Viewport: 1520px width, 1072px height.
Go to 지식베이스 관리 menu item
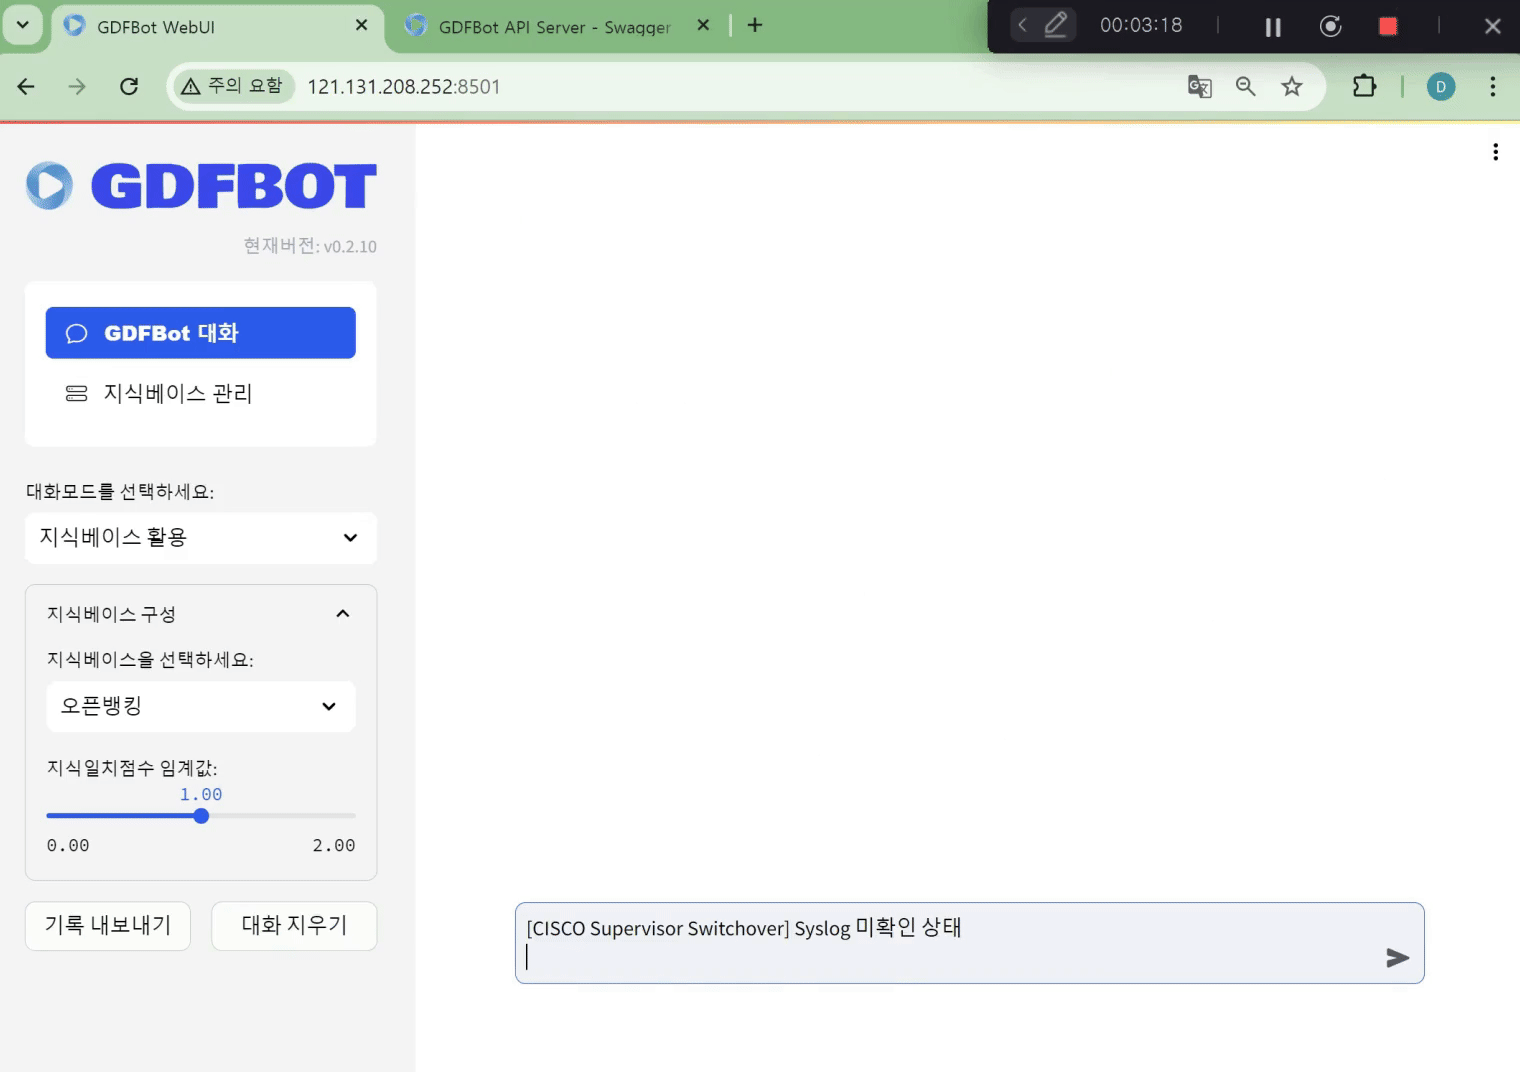pos(200,393)
